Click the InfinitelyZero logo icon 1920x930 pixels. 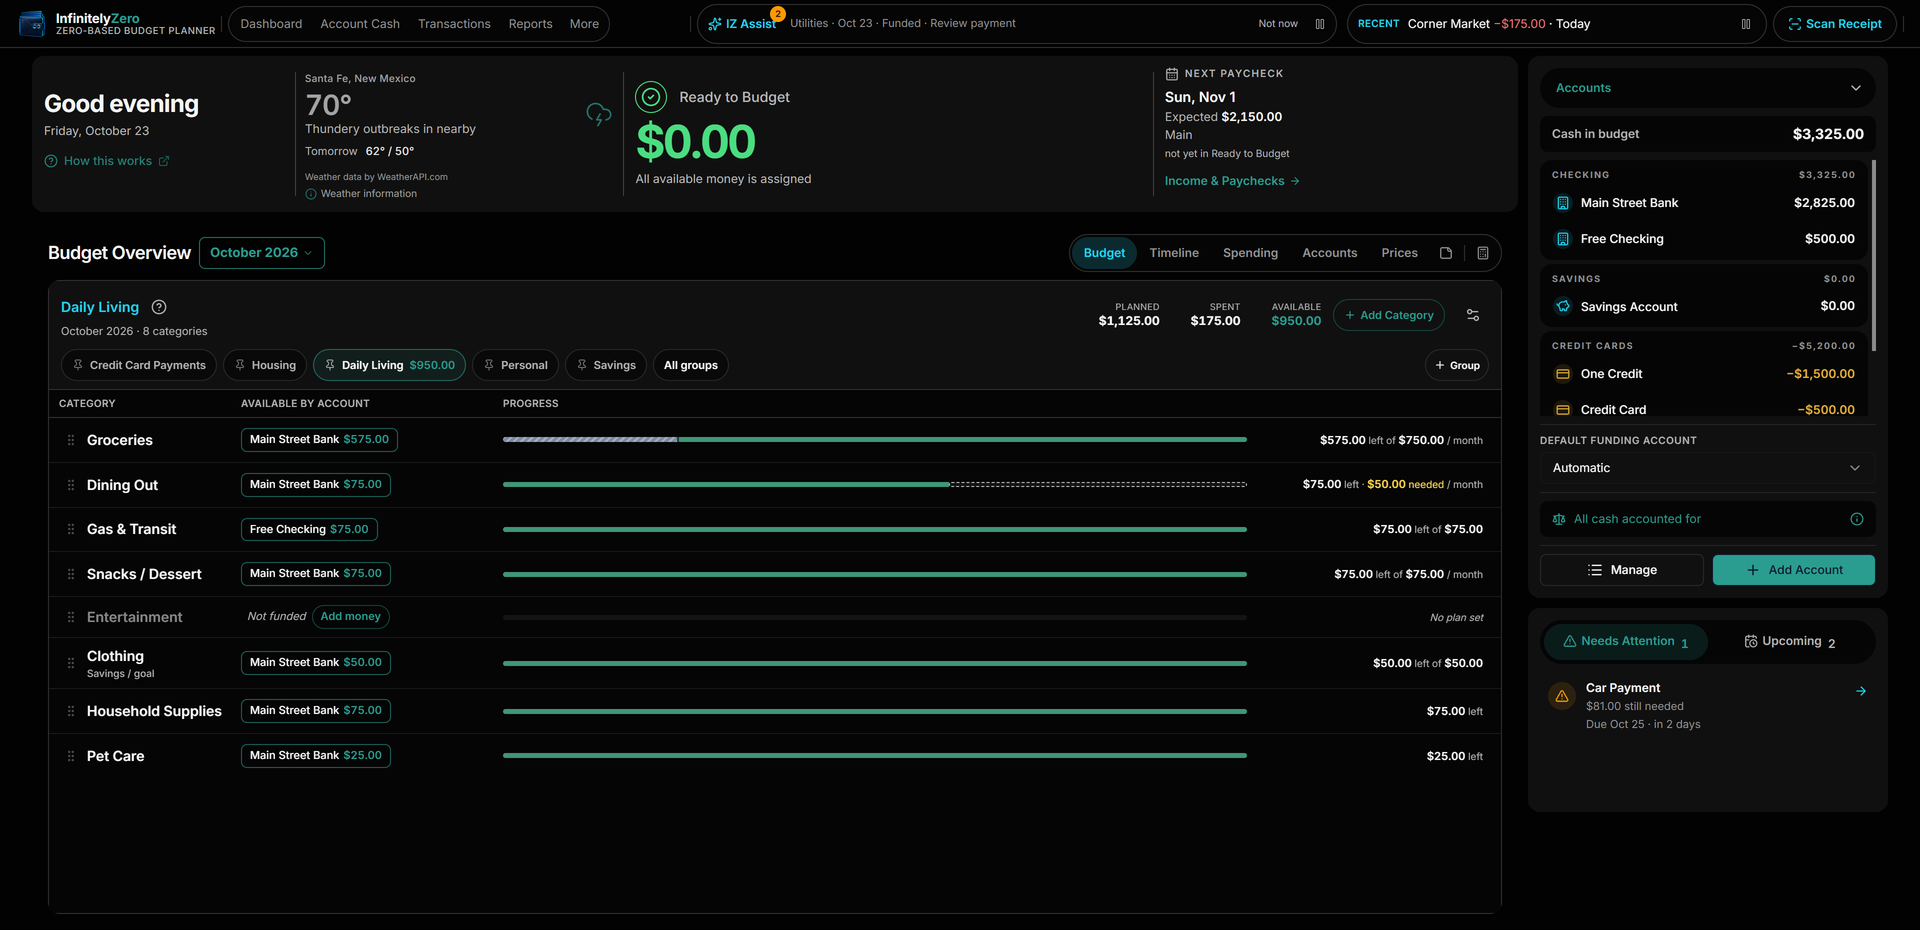32,24
